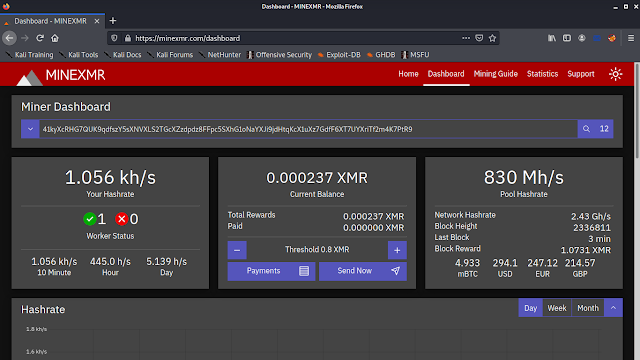Collapse the Hashrate chart panel
This screenshot has width=640, height=360.
pos(613,308)
